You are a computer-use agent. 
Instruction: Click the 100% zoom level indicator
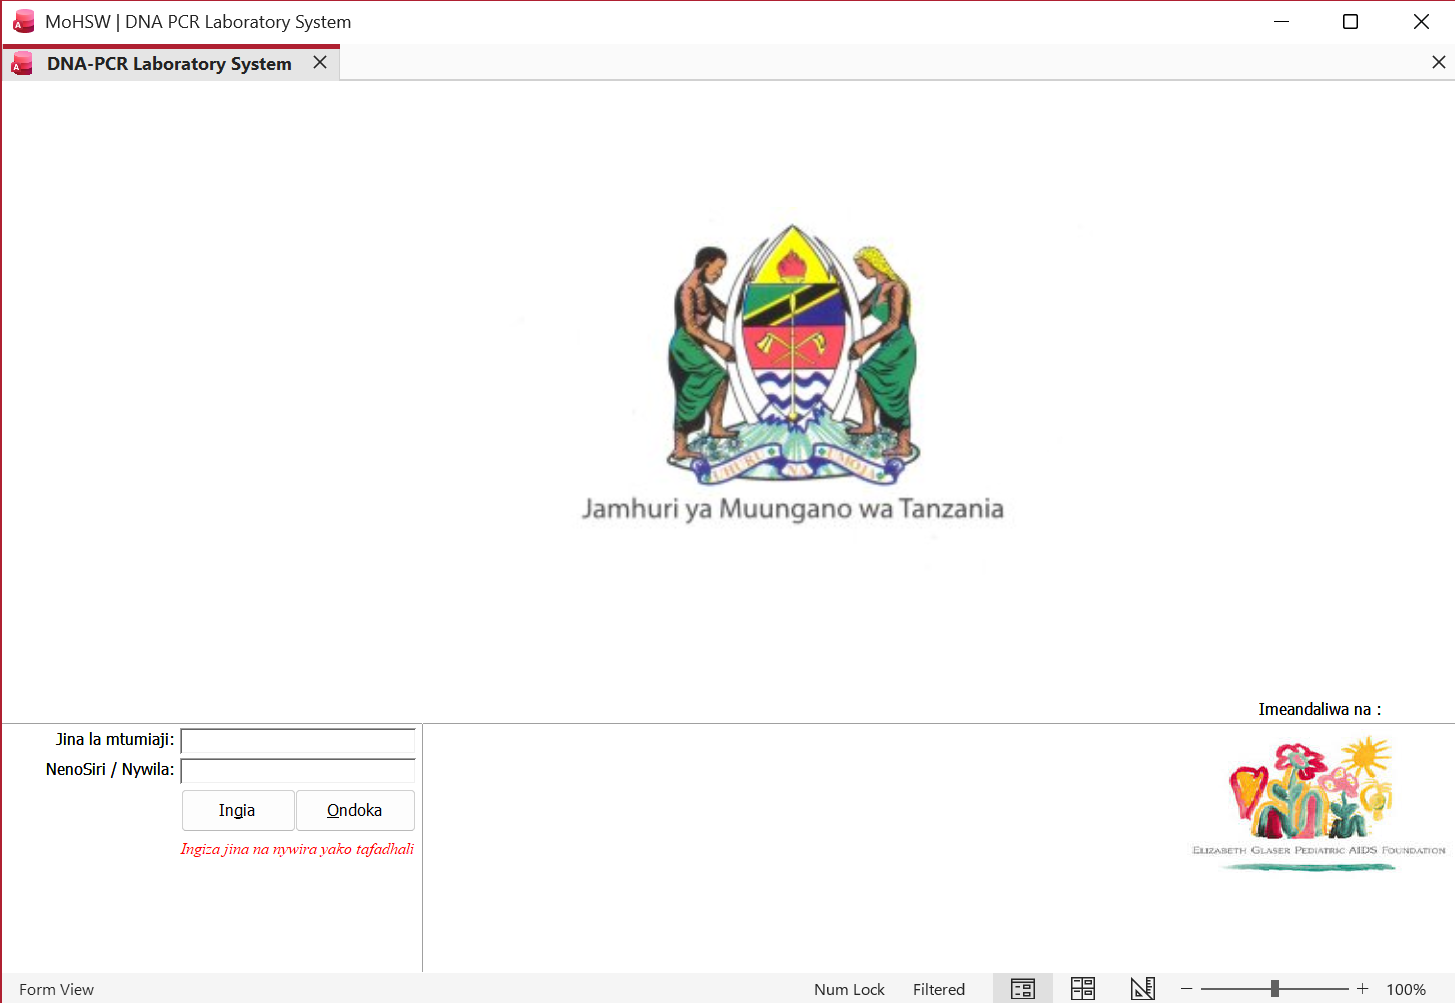click(1406, 989)
